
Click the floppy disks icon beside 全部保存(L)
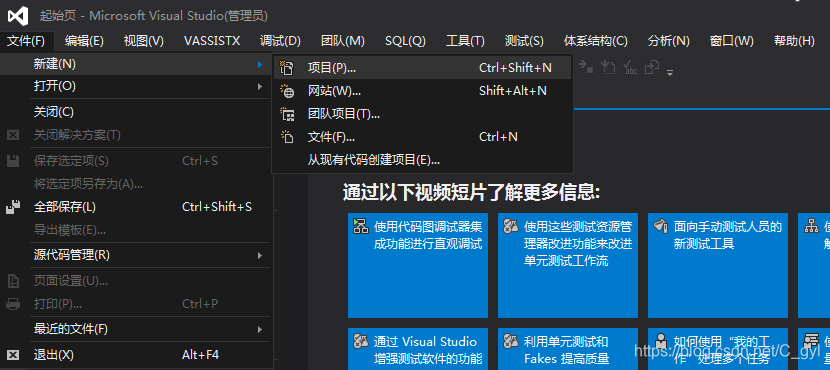[x=13, y=207]
